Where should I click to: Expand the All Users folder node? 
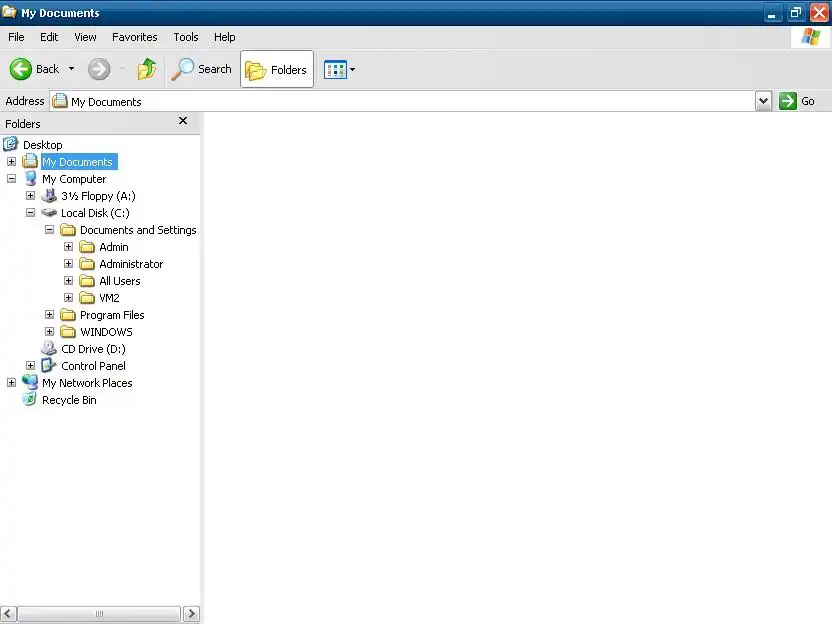pos(68,281)
